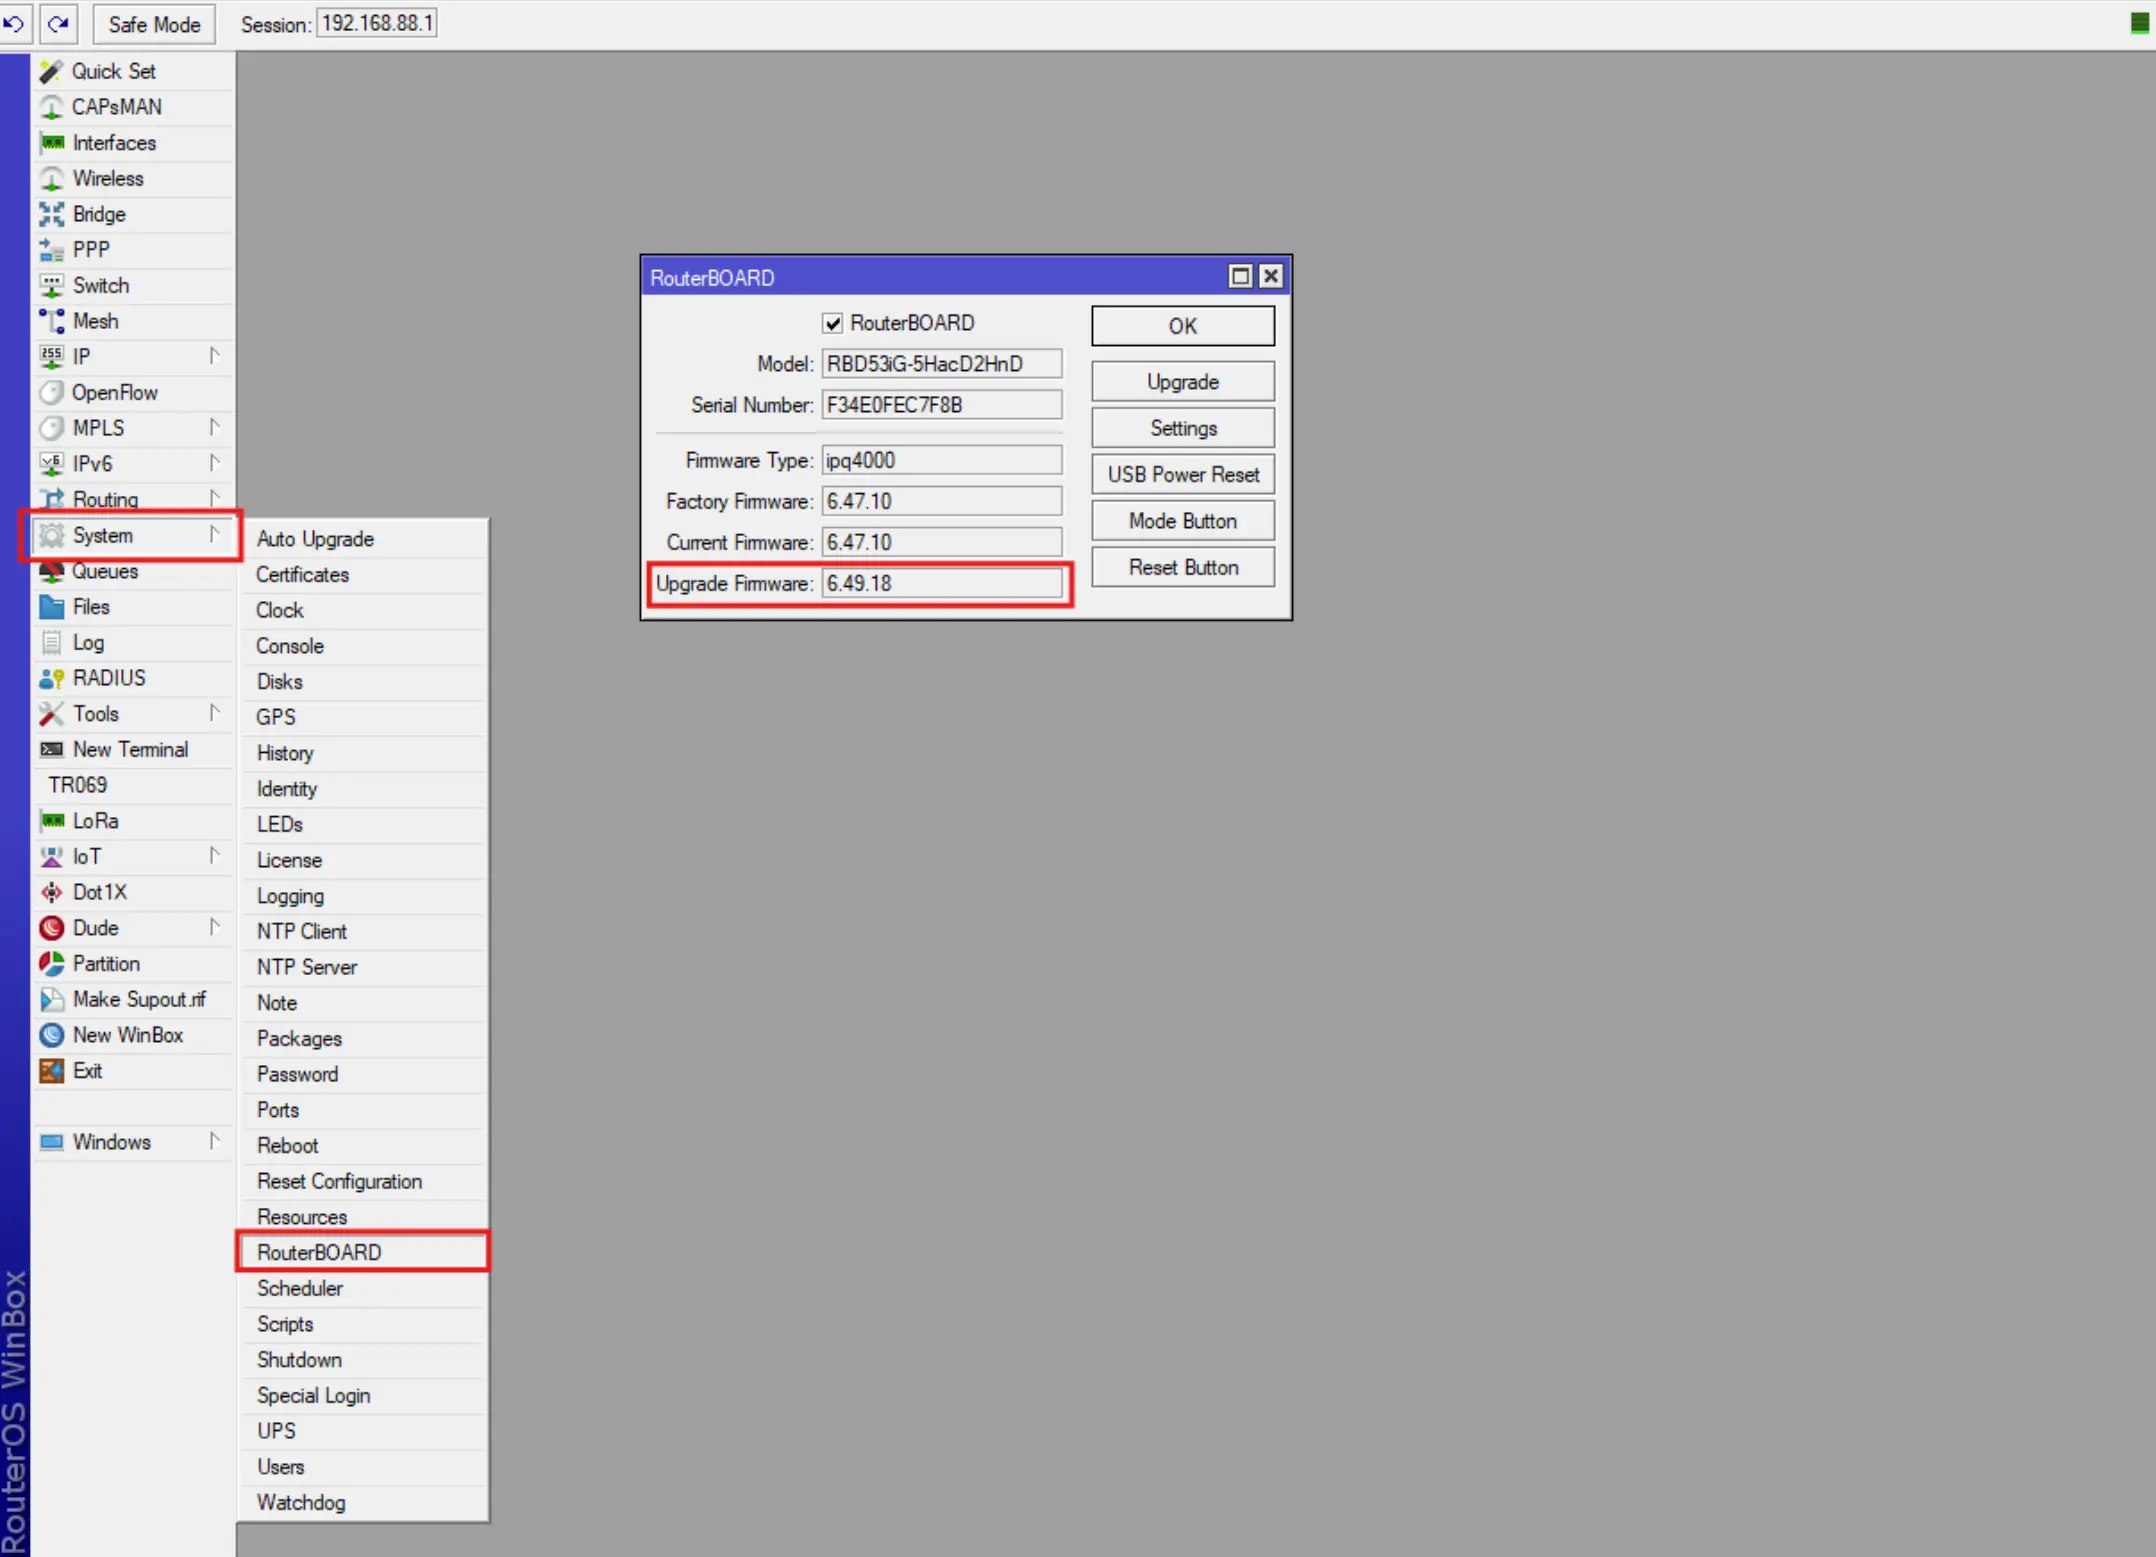Click the Settings button

[x=1183, y=428]
